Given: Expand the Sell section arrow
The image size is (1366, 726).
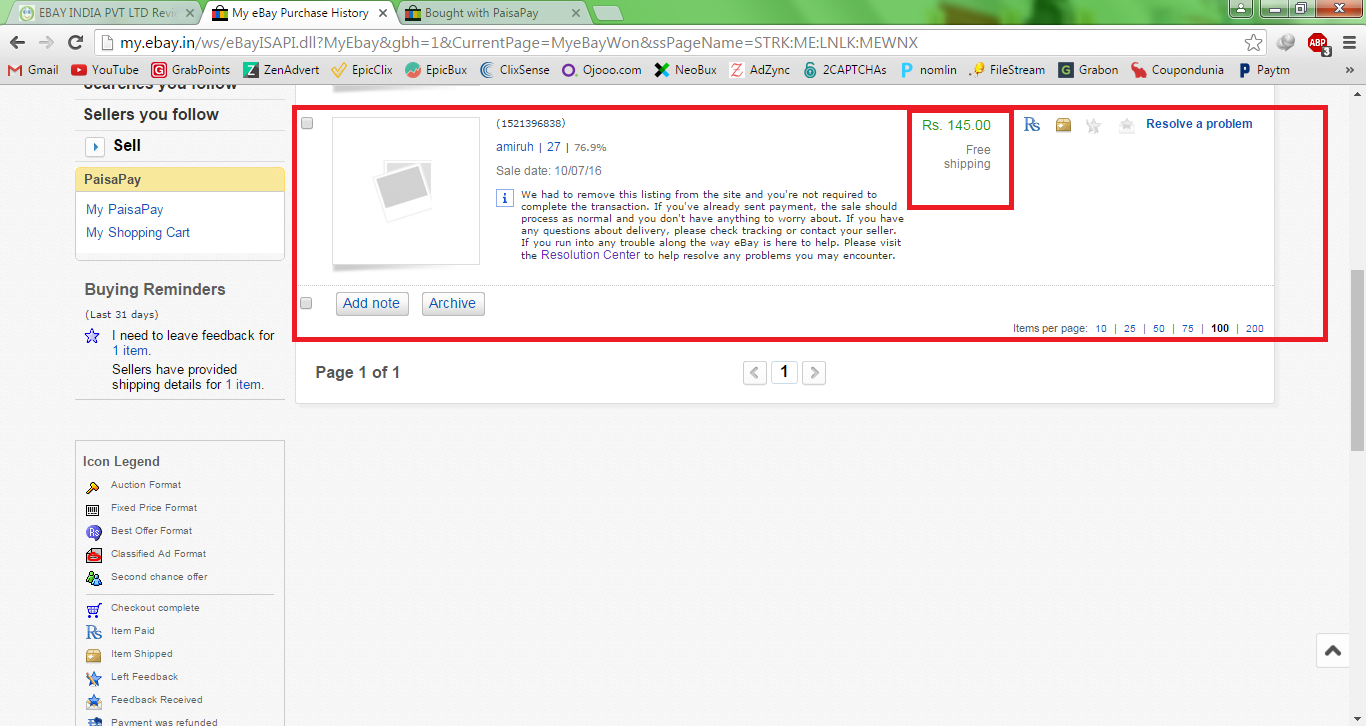Looking at the screenshot, I should pos(96,146).
